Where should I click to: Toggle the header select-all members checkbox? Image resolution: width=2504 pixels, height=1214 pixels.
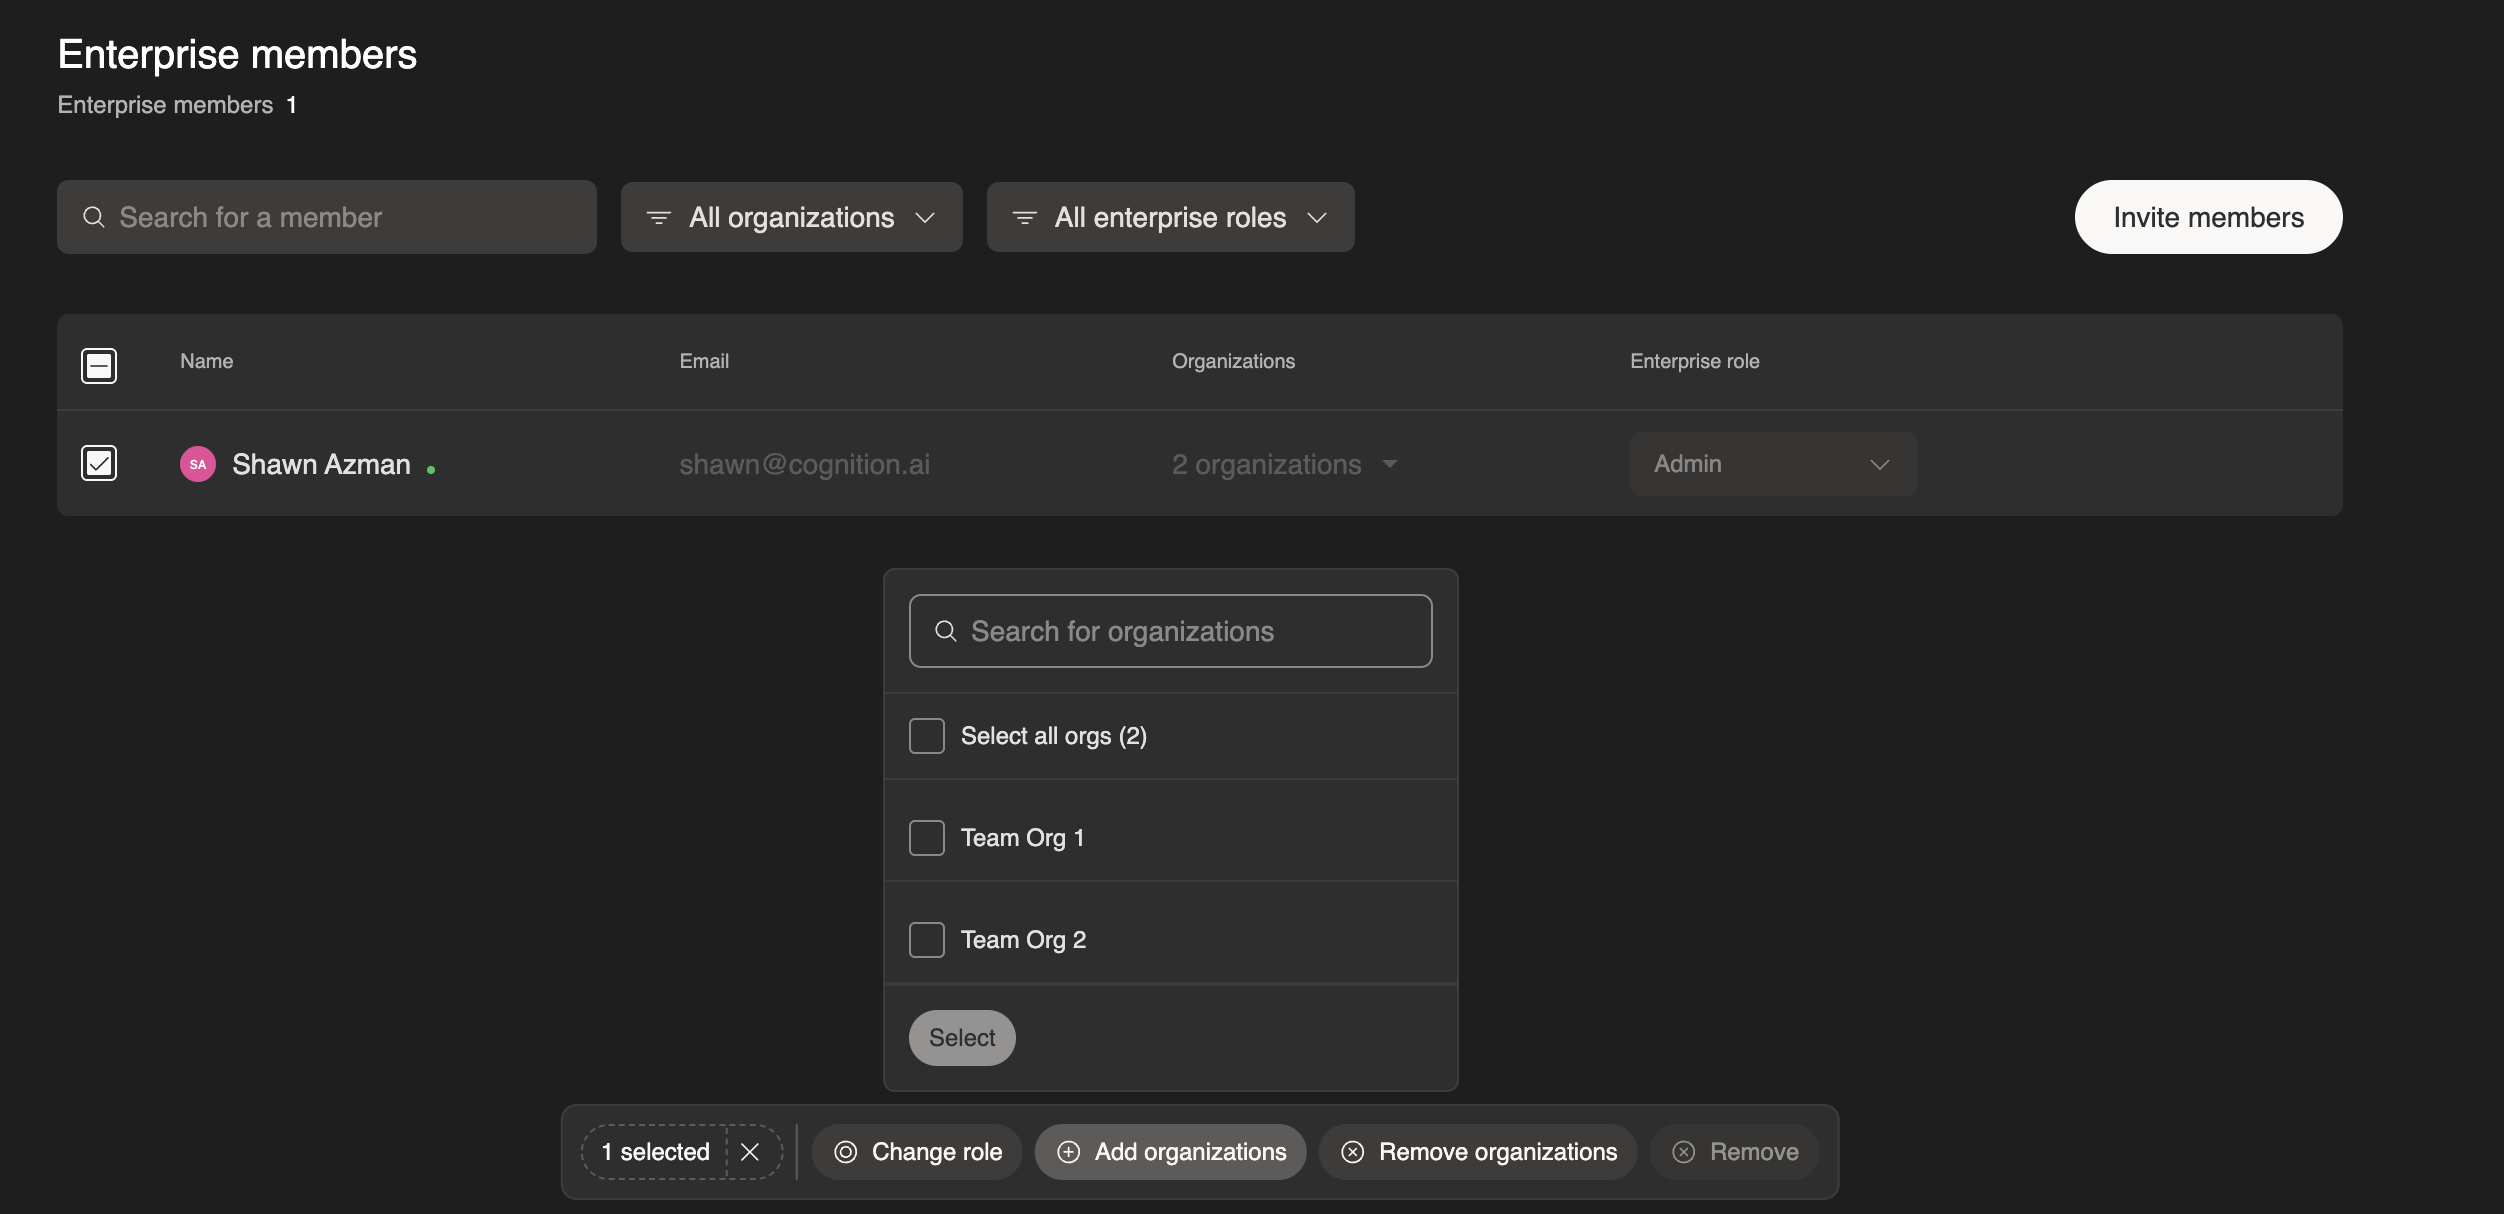pos(99,365)
